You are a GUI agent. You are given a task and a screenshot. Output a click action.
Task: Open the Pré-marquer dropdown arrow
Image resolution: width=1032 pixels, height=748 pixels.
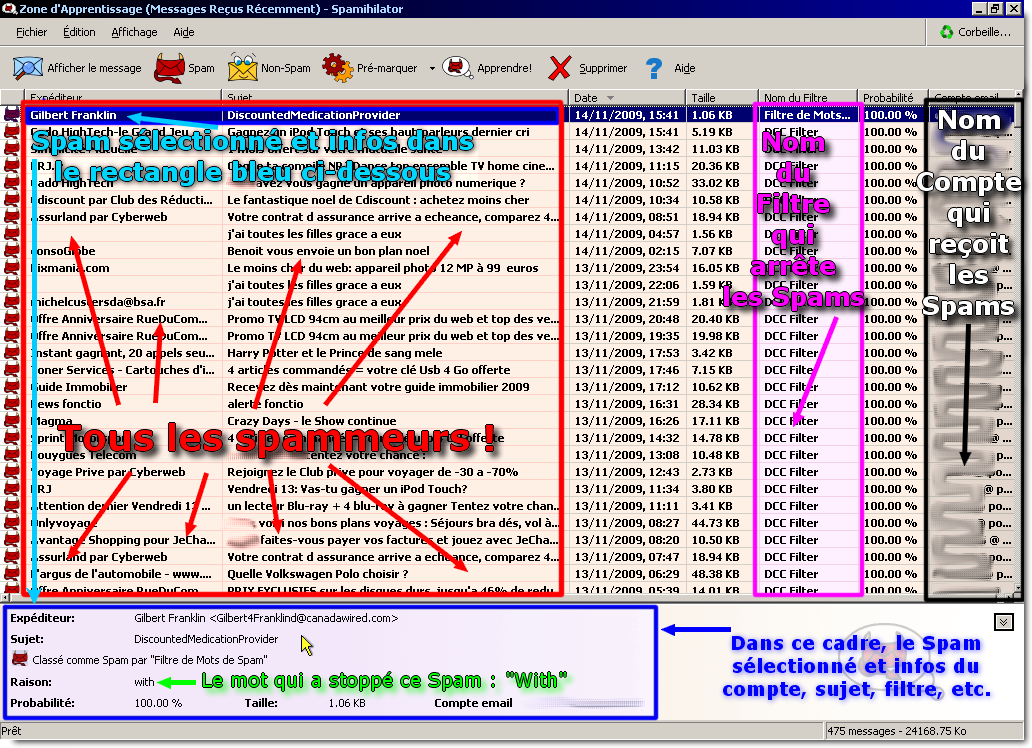click(x=432, y=68)
